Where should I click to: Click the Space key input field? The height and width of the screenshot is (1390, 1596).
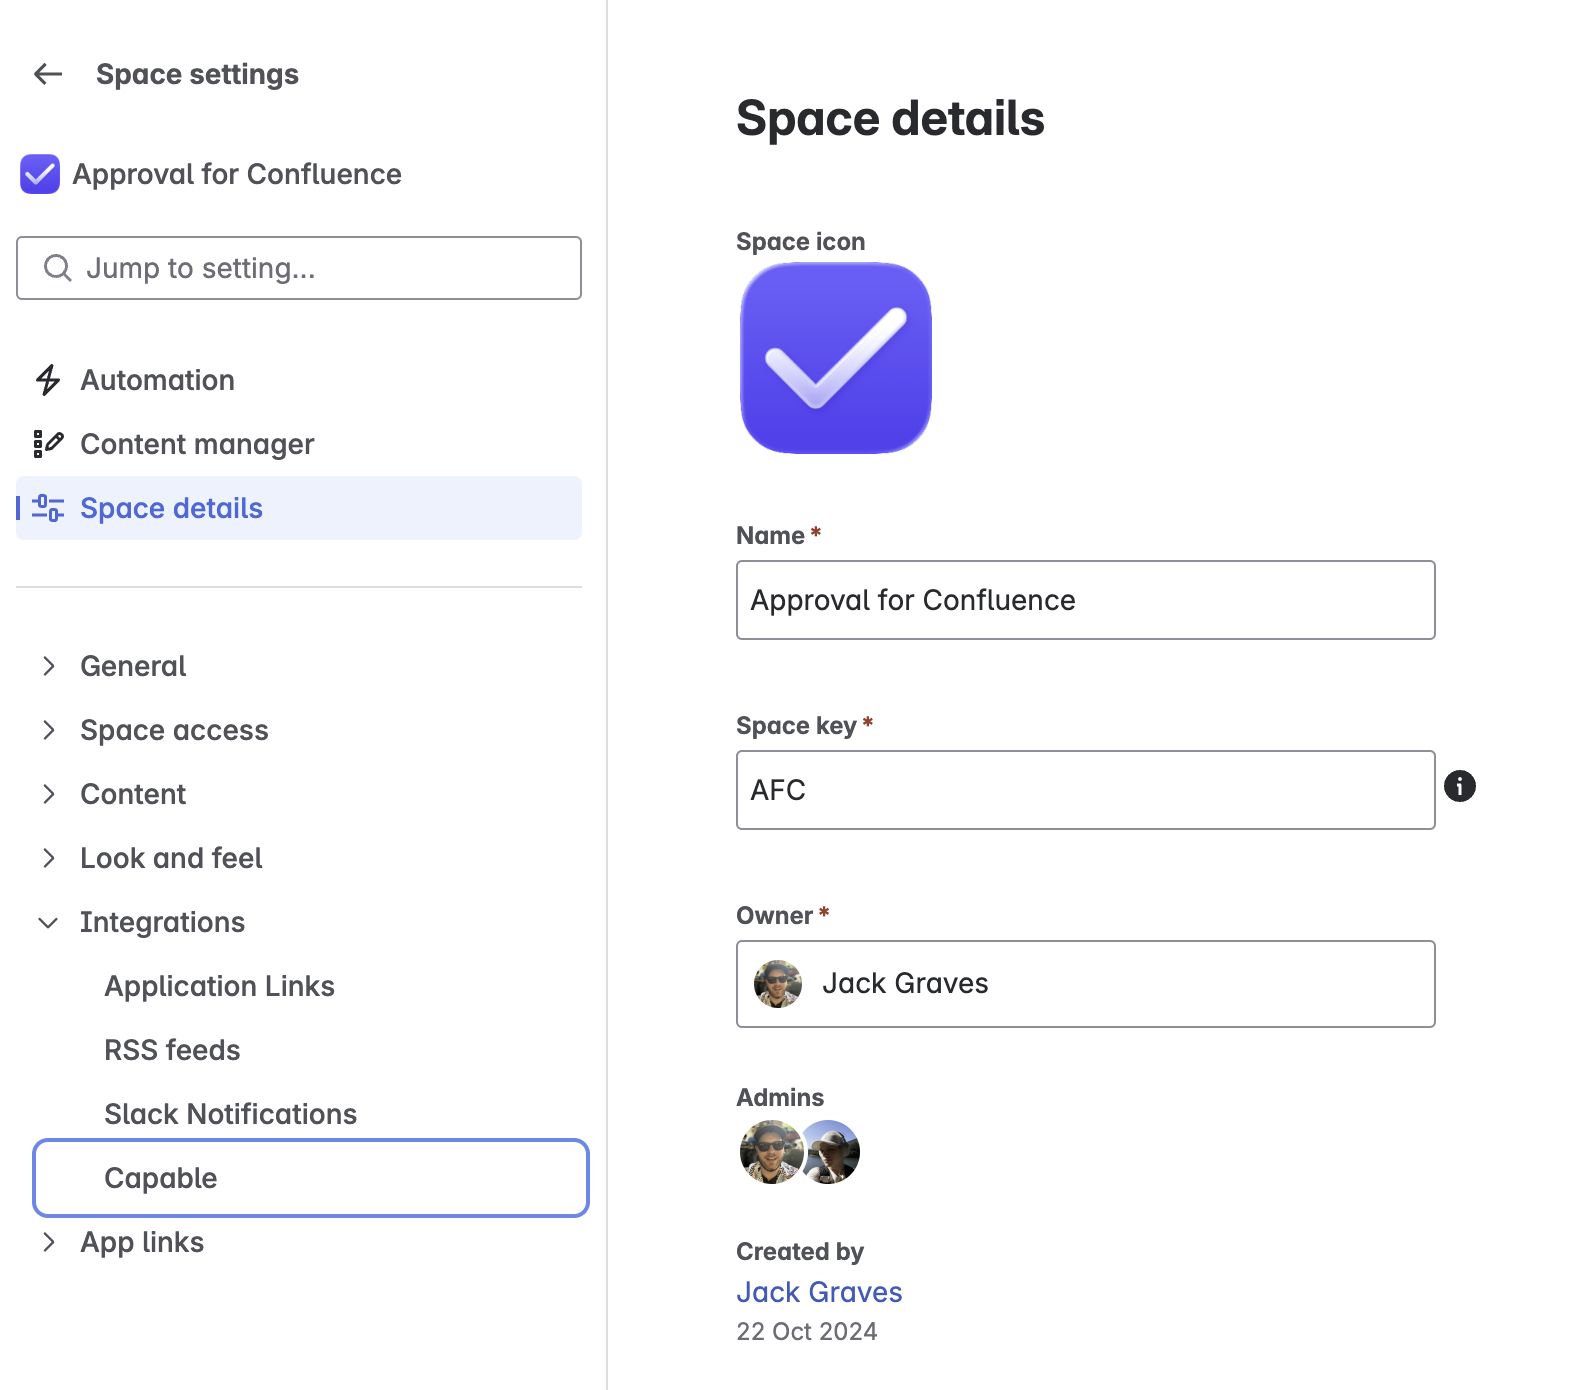[x=1085, y=790]
